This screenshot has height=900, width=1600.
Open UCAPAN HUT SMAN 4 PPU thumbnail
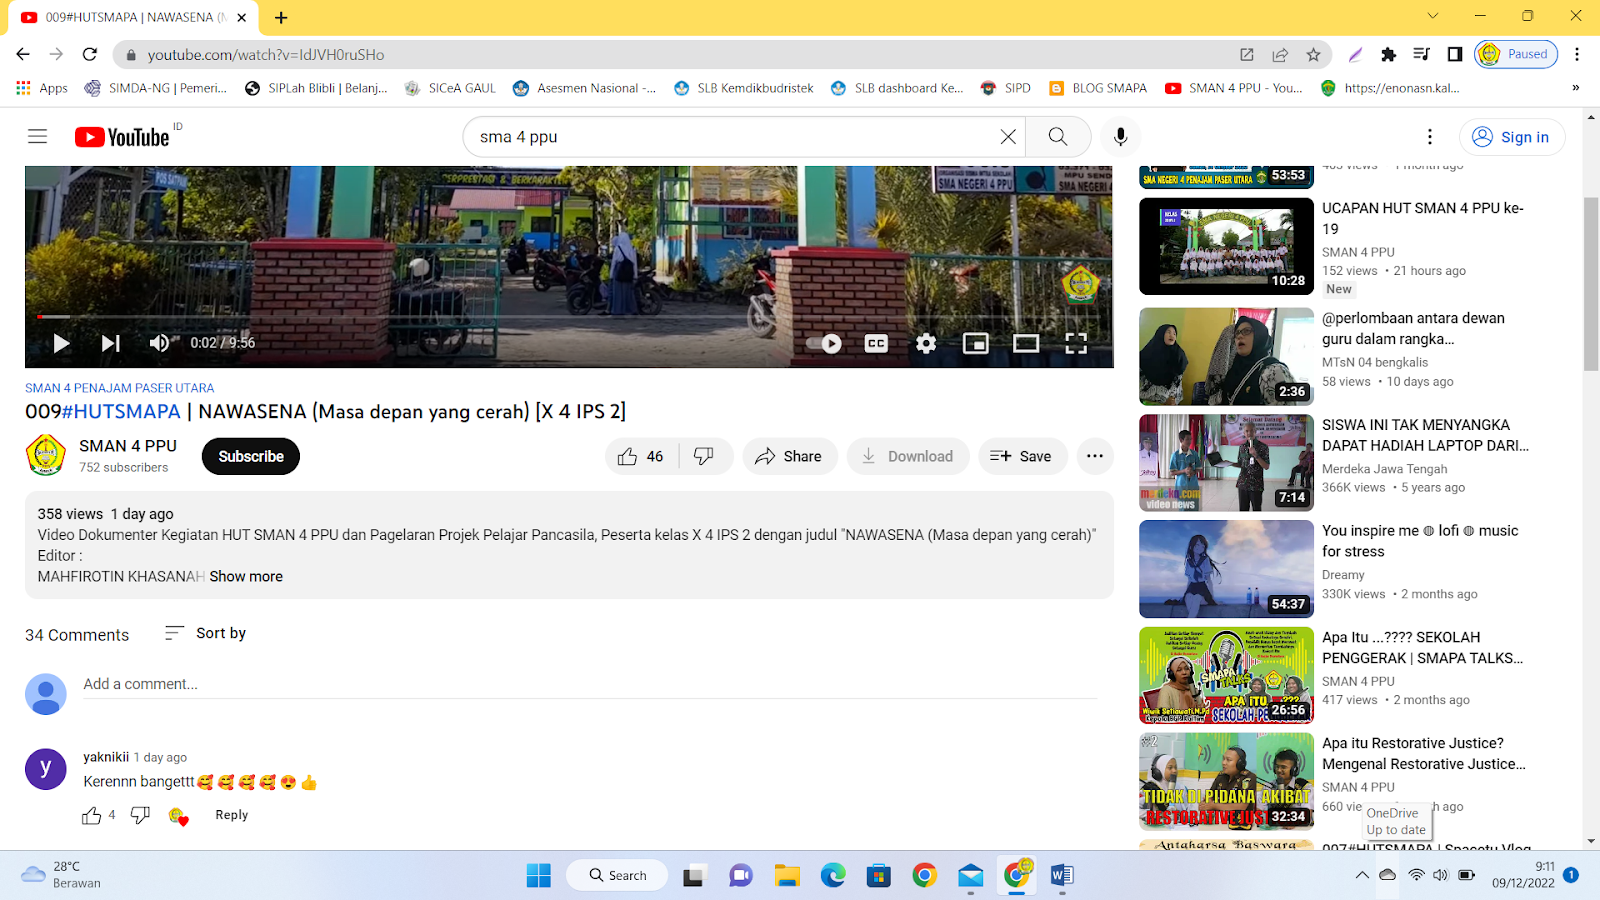point(1226,246)
